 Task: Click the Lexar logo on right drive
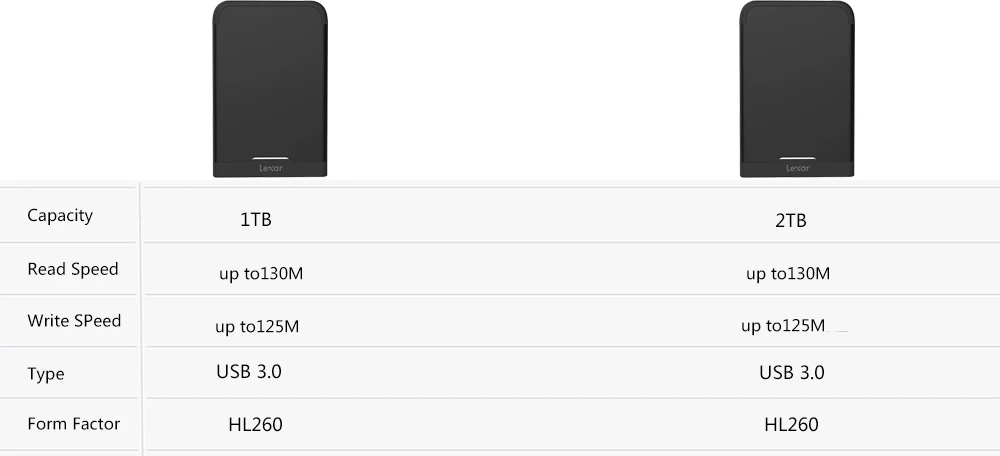tap(797, 168)
